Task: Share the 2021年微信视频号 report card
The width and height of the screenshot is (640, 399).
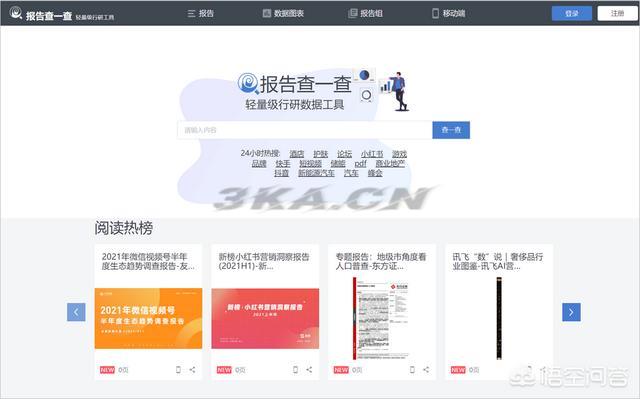Action: [x=192, y=370]
